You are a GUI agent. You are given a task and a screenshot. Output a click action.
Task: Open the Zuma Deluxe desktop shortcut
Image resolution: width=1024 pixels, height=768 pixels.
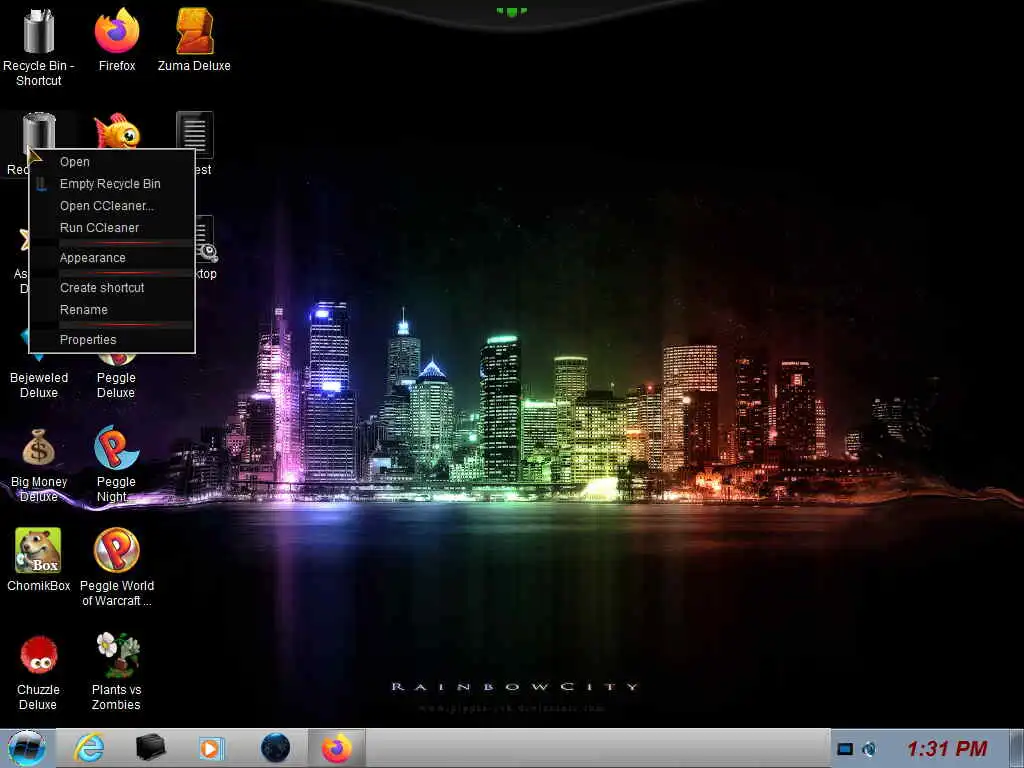(194, 40)
